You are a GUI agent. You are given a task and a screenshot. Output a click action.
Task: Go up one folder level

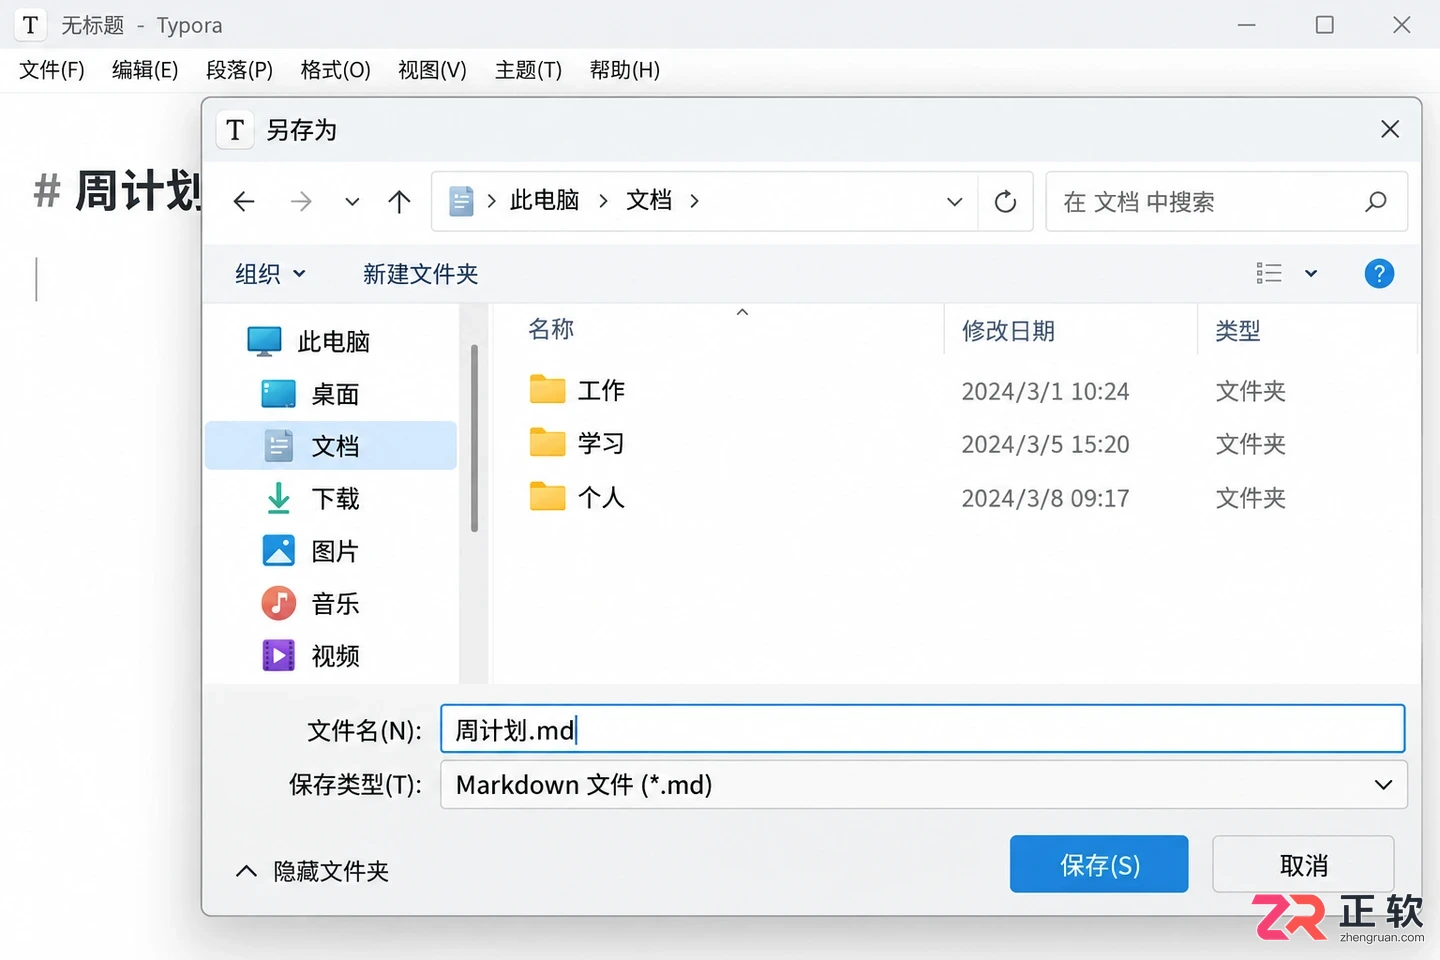tap(399, 202)
